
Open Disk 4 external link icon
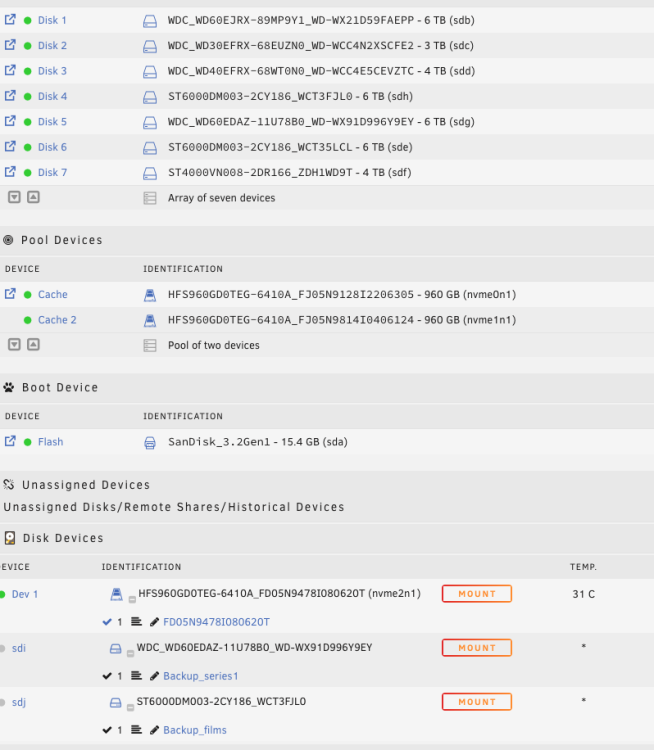(x=10, y=96)
